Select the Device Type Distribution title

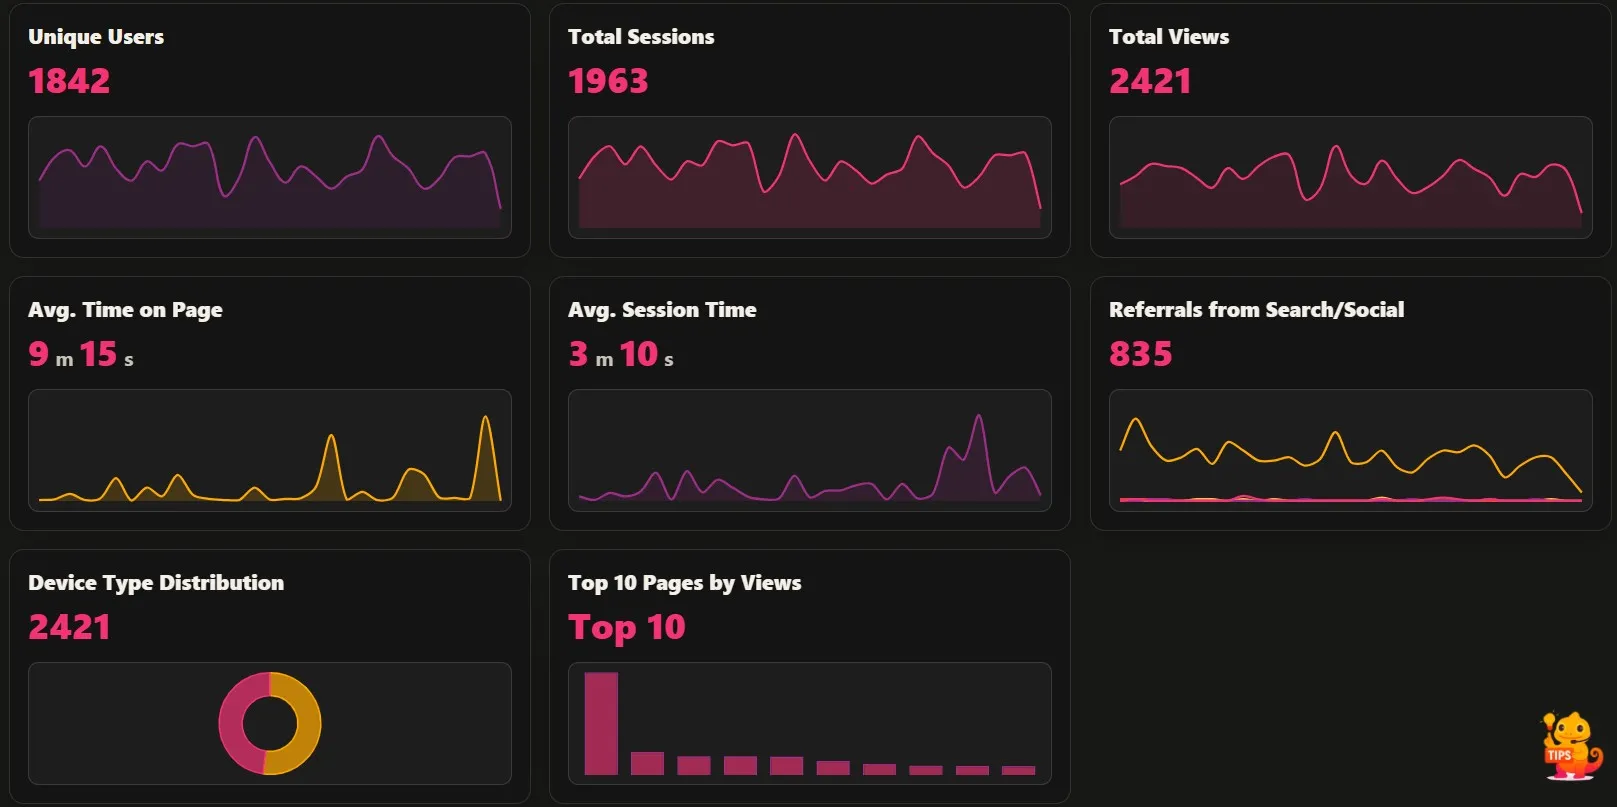coord(156,583)
